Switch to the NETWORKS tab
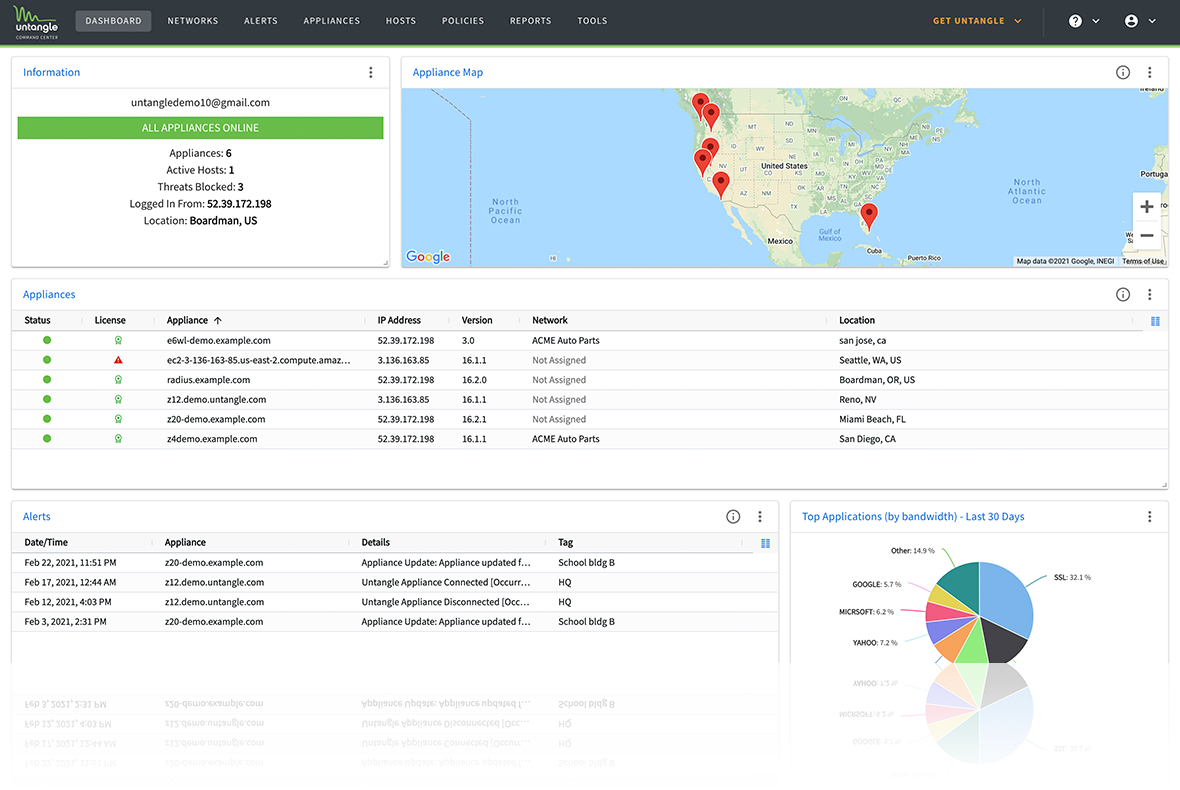This screenshot has width=1180, height=790. [x=192, y=20]
